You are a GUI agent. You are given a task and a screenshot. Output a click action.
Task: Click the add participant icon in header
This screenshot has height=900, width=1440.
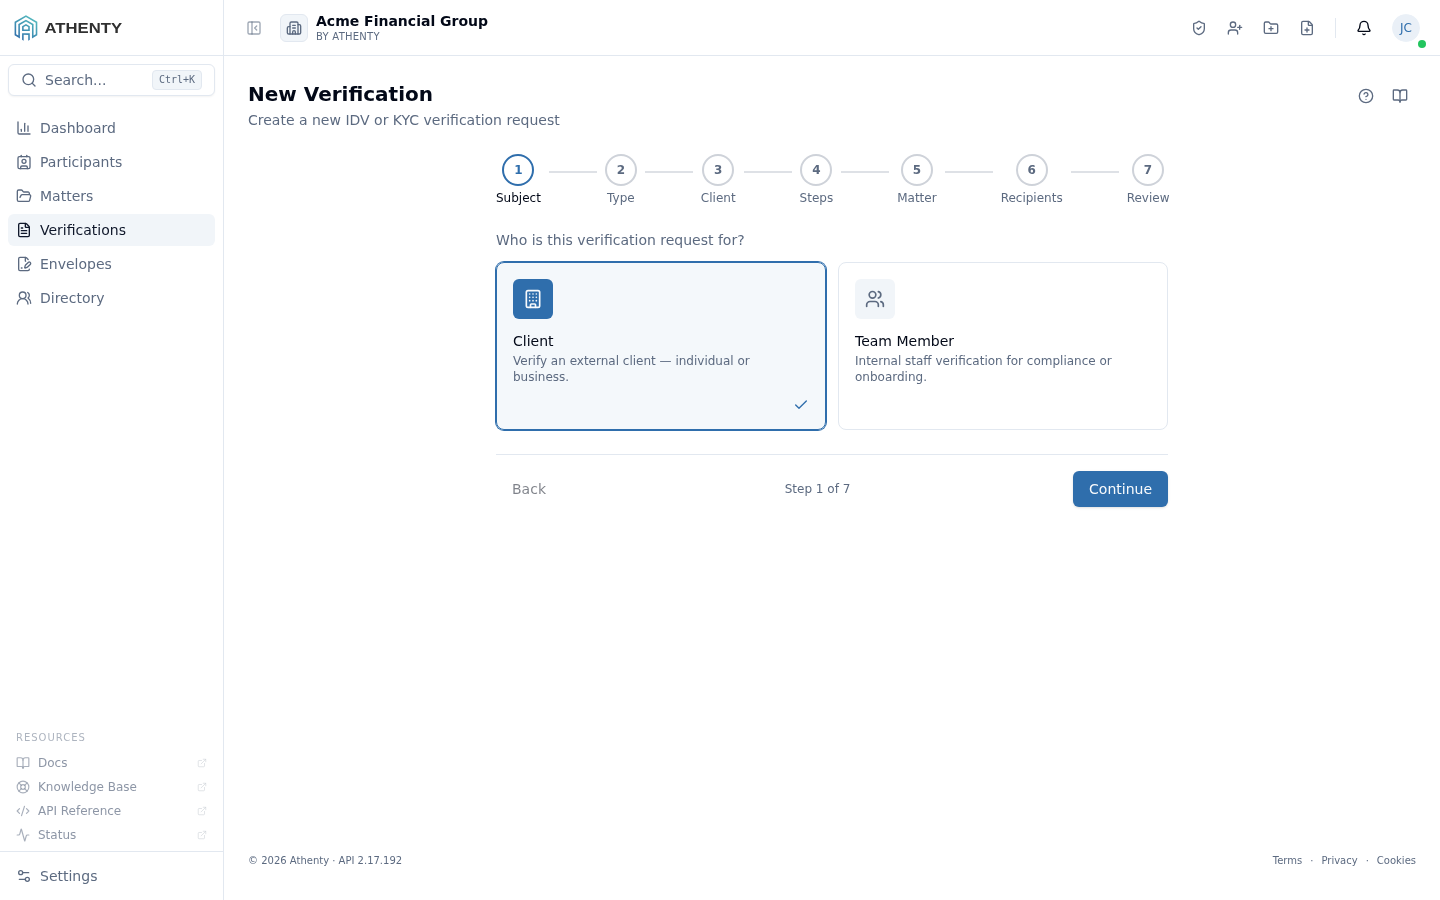pos(1235,28)
